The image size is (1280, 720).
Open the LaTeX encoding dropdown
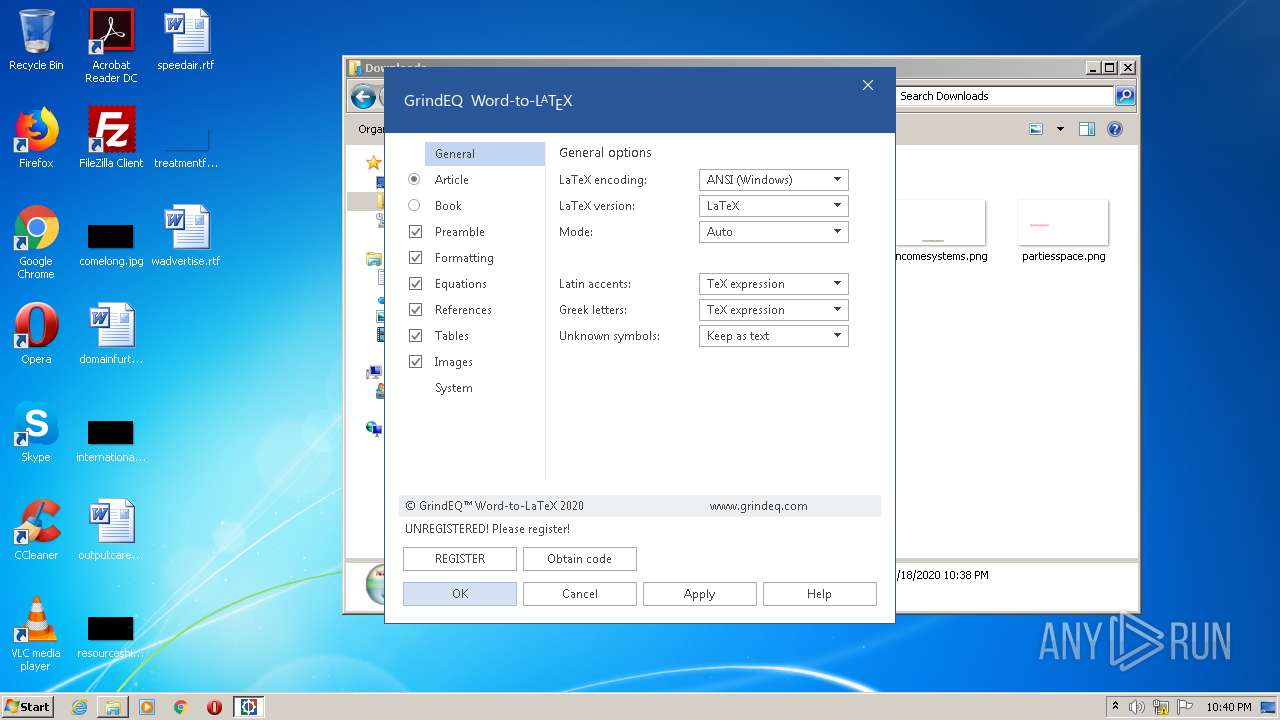(773, 180)
